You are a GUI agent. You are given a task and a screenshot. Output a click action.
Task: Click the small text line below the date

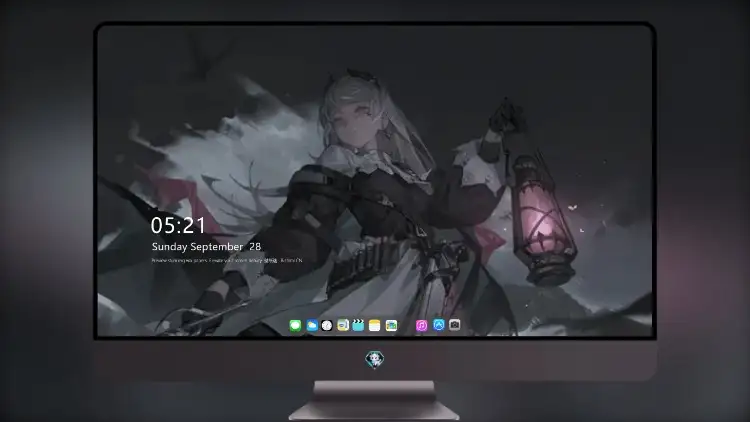[227, 260]
